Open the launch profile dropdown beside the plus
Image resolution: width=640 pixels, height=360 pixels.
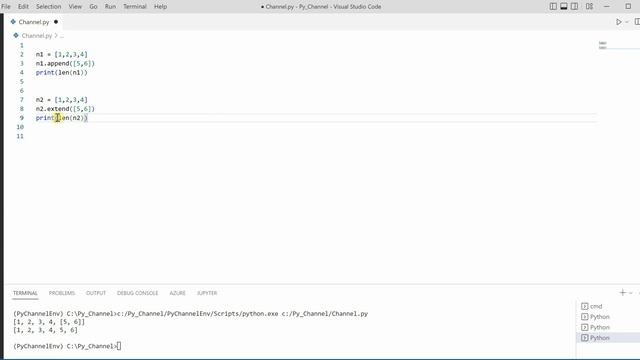pyautogui.click(x=631, y=293)
